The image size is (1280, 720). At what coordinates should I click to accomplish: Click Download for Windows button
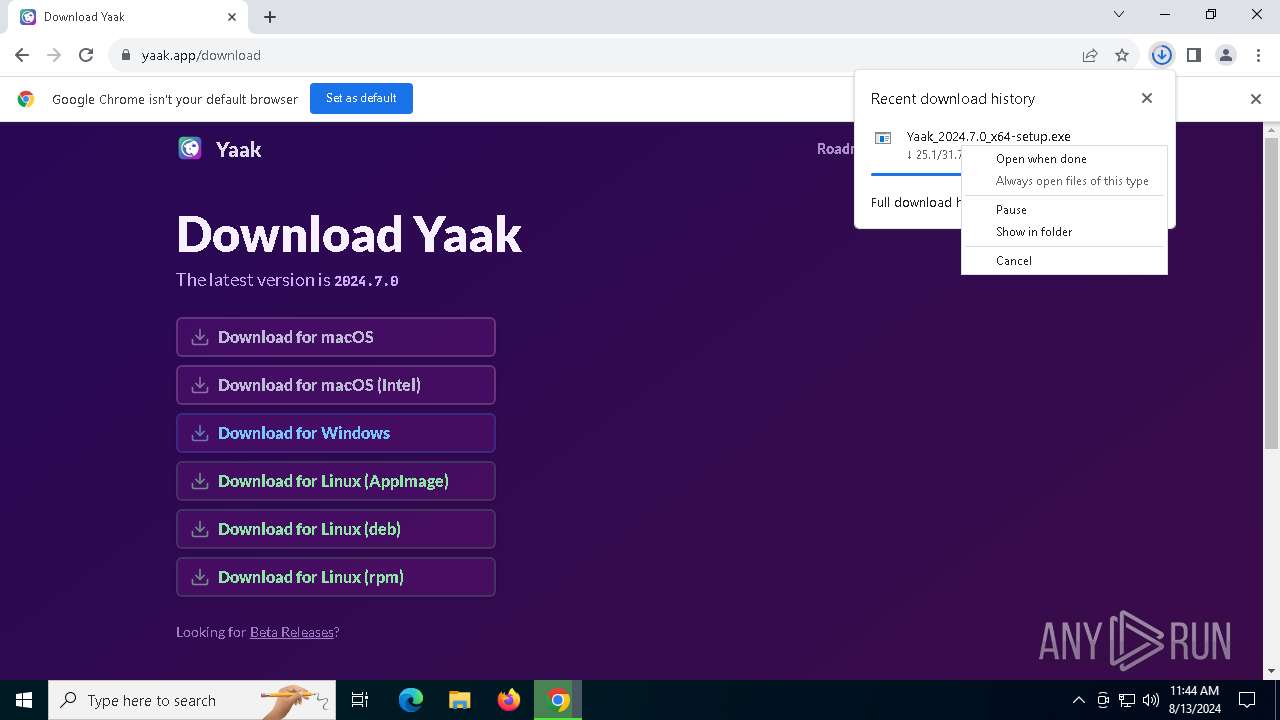(336, 433)
